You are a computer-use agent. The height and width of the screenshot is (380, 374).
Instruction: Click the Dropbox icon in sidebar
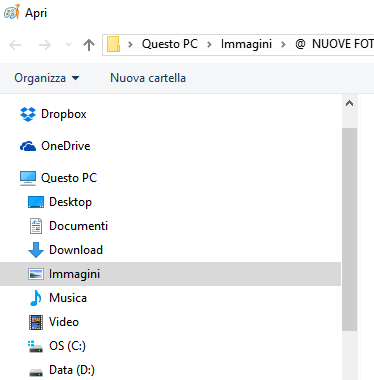tap(28, 114)
